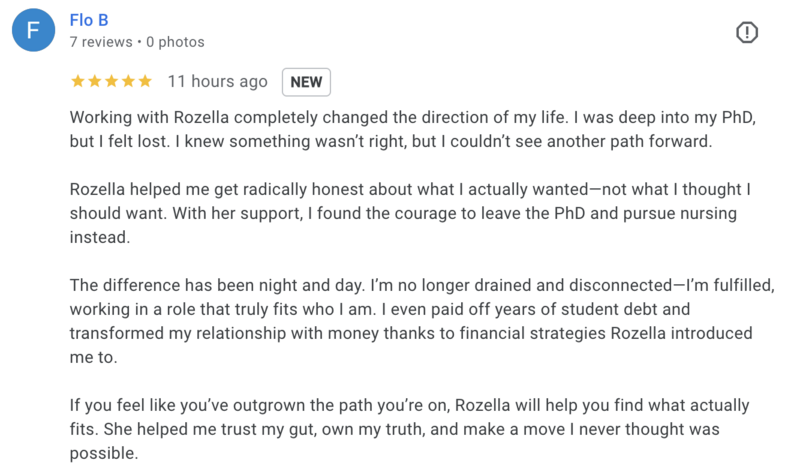This screenshot has height=475, width=800.
Task: Click the NEW badge beside timestamp
Action: [x=306, y=82]
